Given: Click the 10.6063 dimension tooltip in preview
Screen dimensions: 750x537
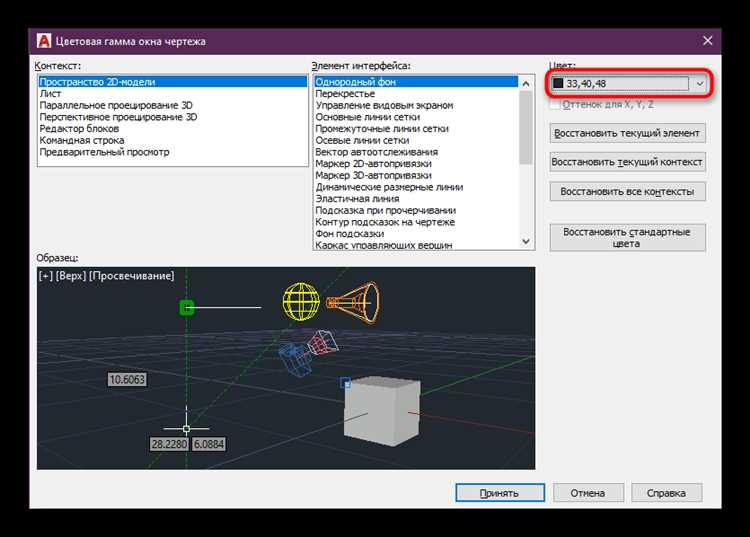Looking at the screenshot, I should pos(127,380).
